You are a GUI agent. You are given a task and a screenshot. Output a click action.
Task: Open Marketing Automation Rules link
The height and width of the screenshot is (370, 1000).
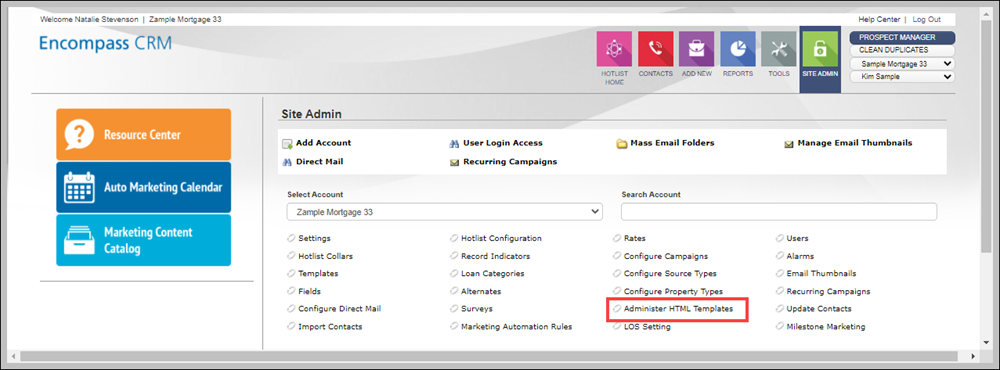point(517,327)
